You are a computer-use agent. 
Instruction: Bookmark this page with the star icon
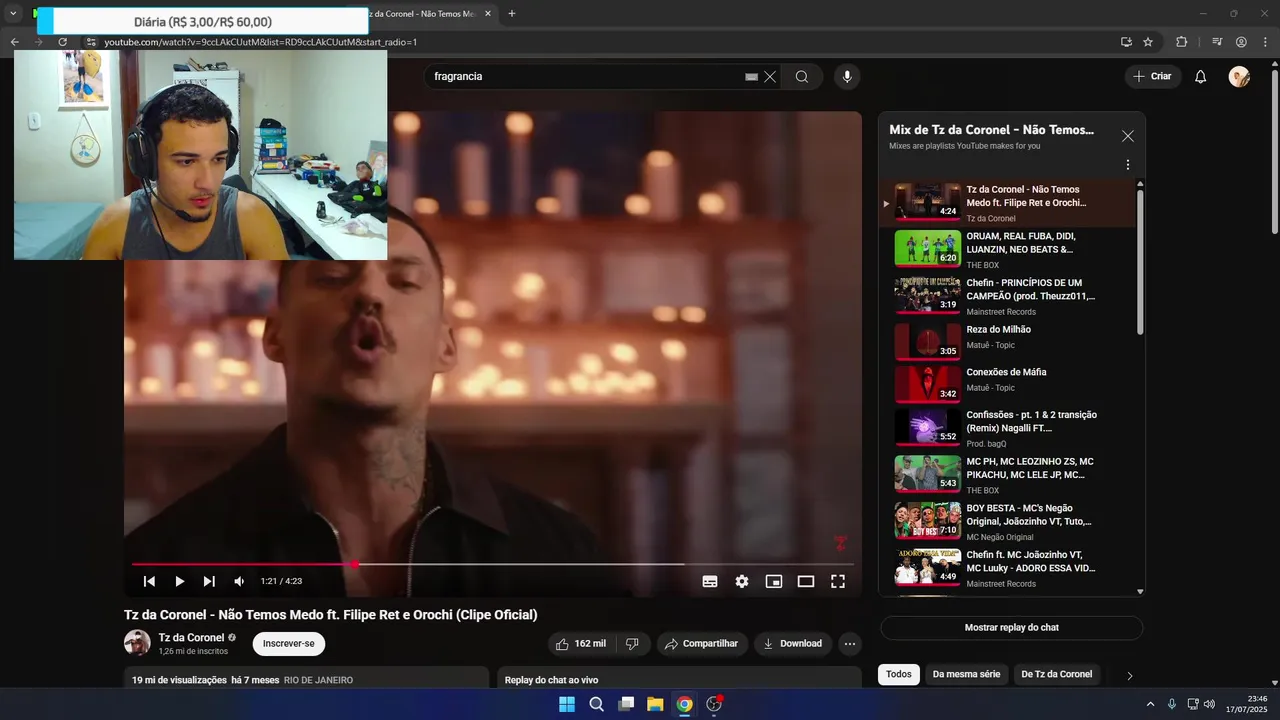tap(1148, 42)
